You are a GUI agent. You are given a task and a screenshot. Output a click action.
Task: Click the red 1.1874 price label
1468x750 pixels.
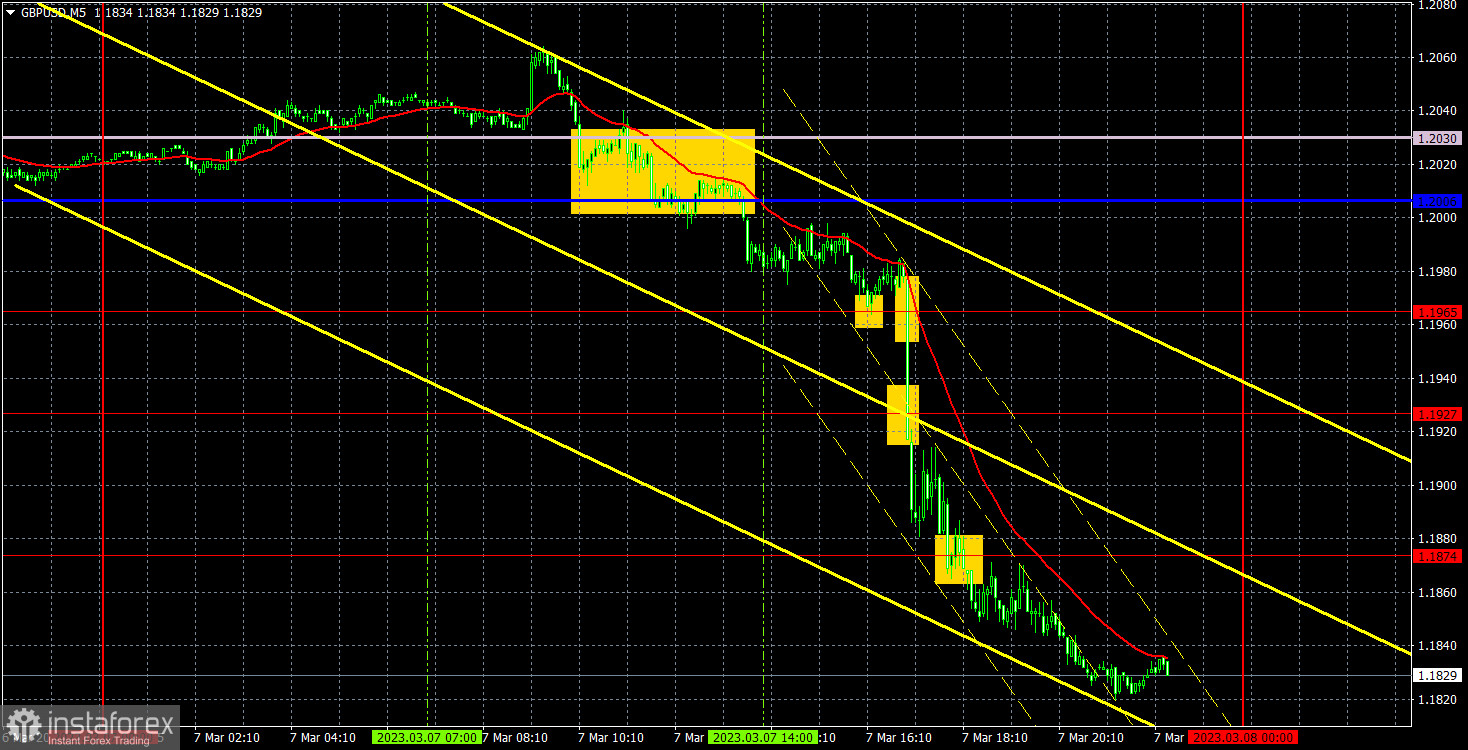1438,555
